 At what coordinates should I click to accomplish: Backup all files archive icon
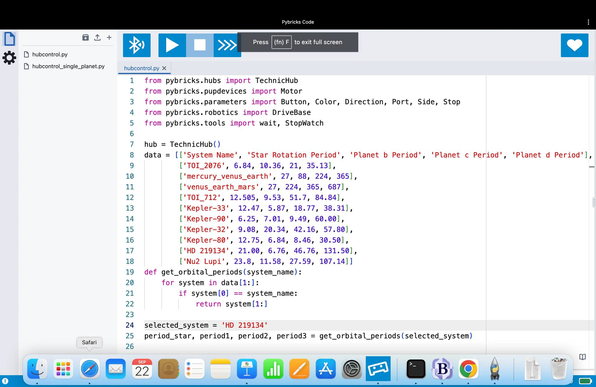pos(86,37)
